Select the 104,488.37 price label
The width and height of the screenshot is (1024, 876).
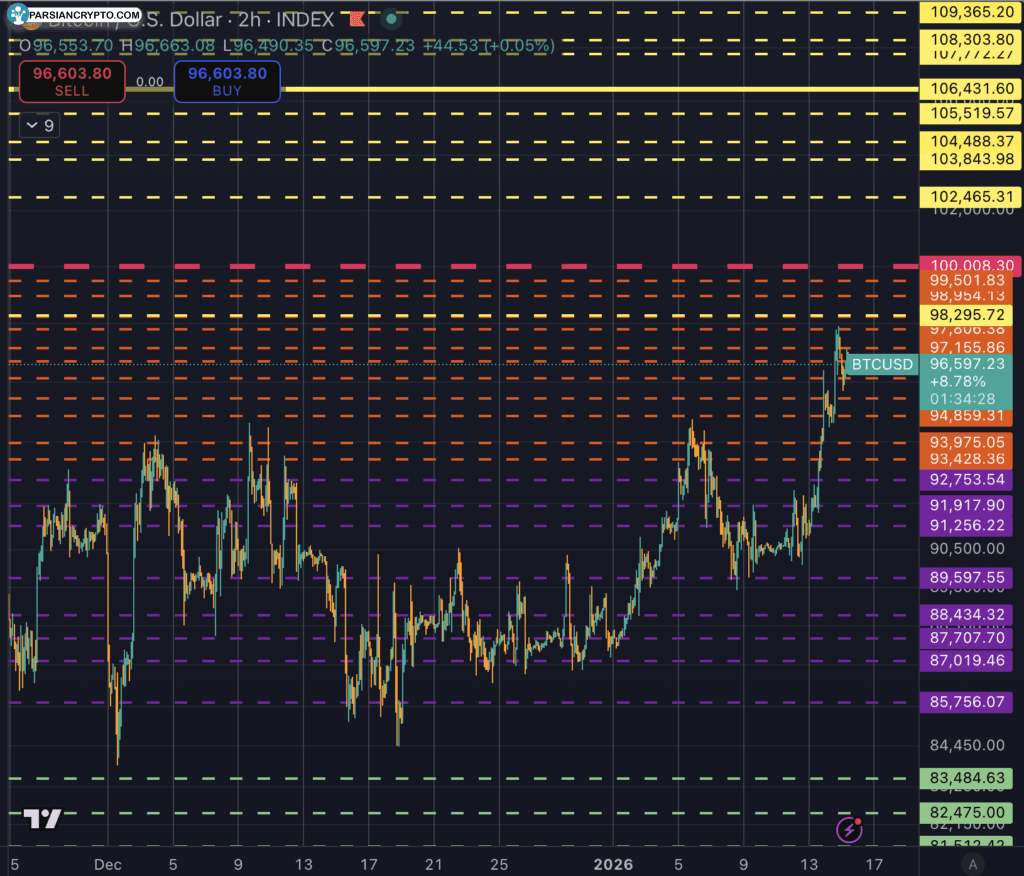click(972, 141)
